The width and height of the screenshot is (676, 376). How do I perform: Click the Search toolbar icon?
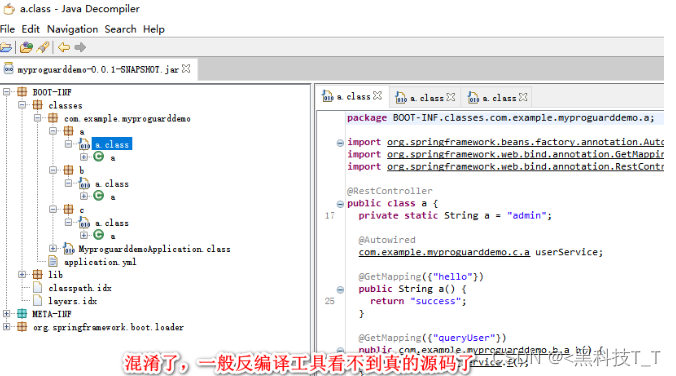pyautogui.click(x=43, y=47)
